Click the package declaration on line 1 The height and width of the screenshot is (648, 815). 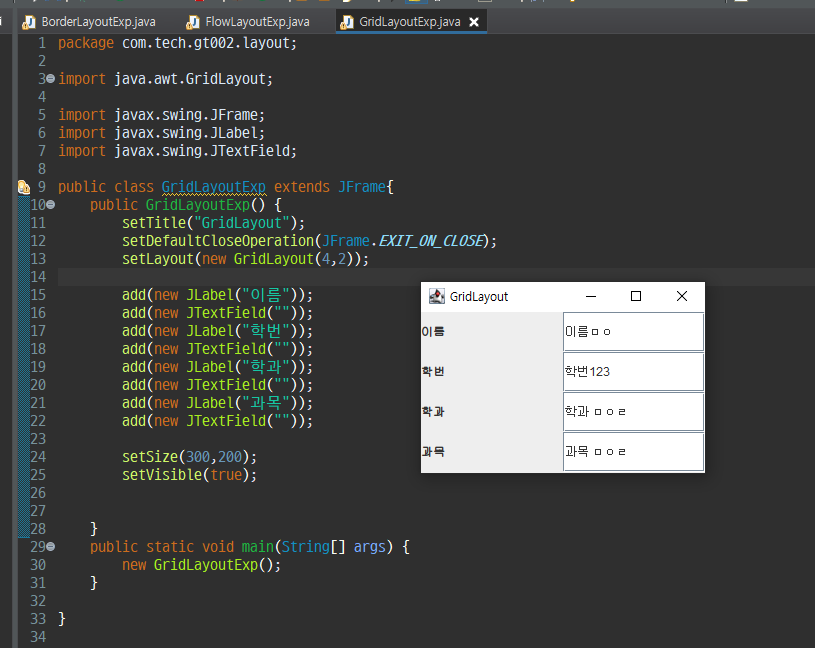[x=177, y=43]
